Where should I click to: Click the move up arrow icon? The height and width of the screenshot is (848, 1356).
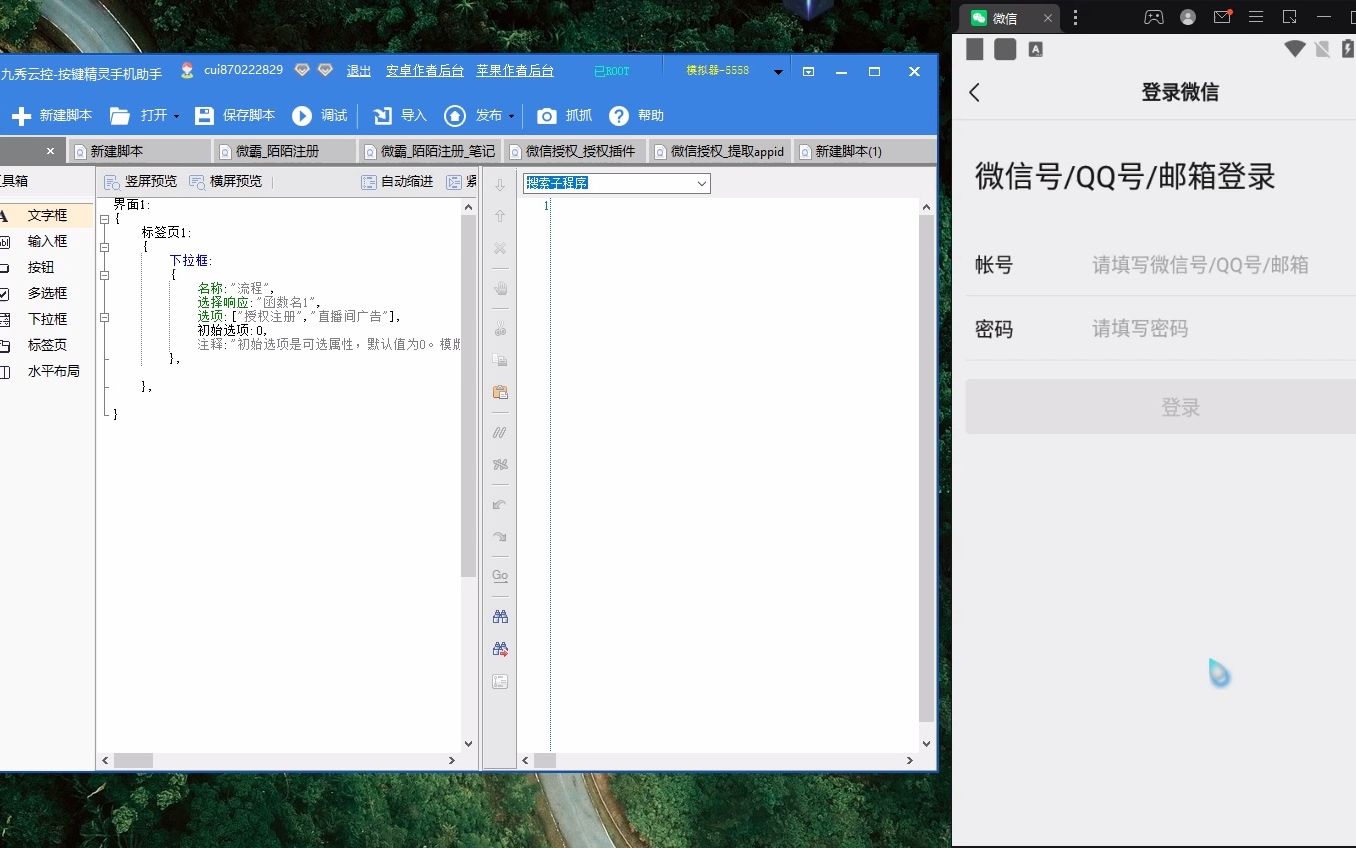(500, 216)
